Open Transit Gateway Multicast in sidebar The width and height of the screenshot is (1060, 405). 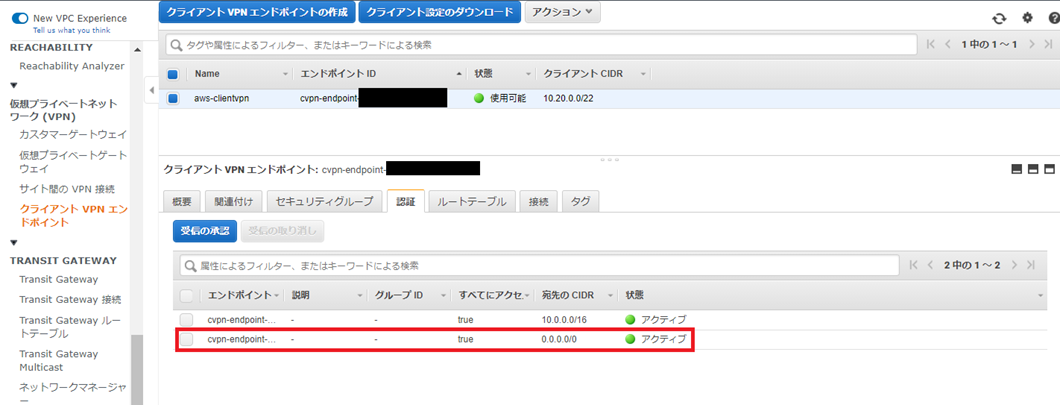tap(59, 360)
